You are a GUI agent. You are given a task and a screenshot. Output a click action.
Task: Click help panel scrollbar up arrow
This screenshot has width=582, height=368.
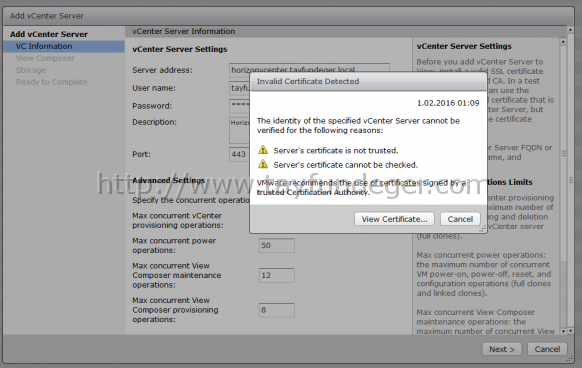click(563, 42)
